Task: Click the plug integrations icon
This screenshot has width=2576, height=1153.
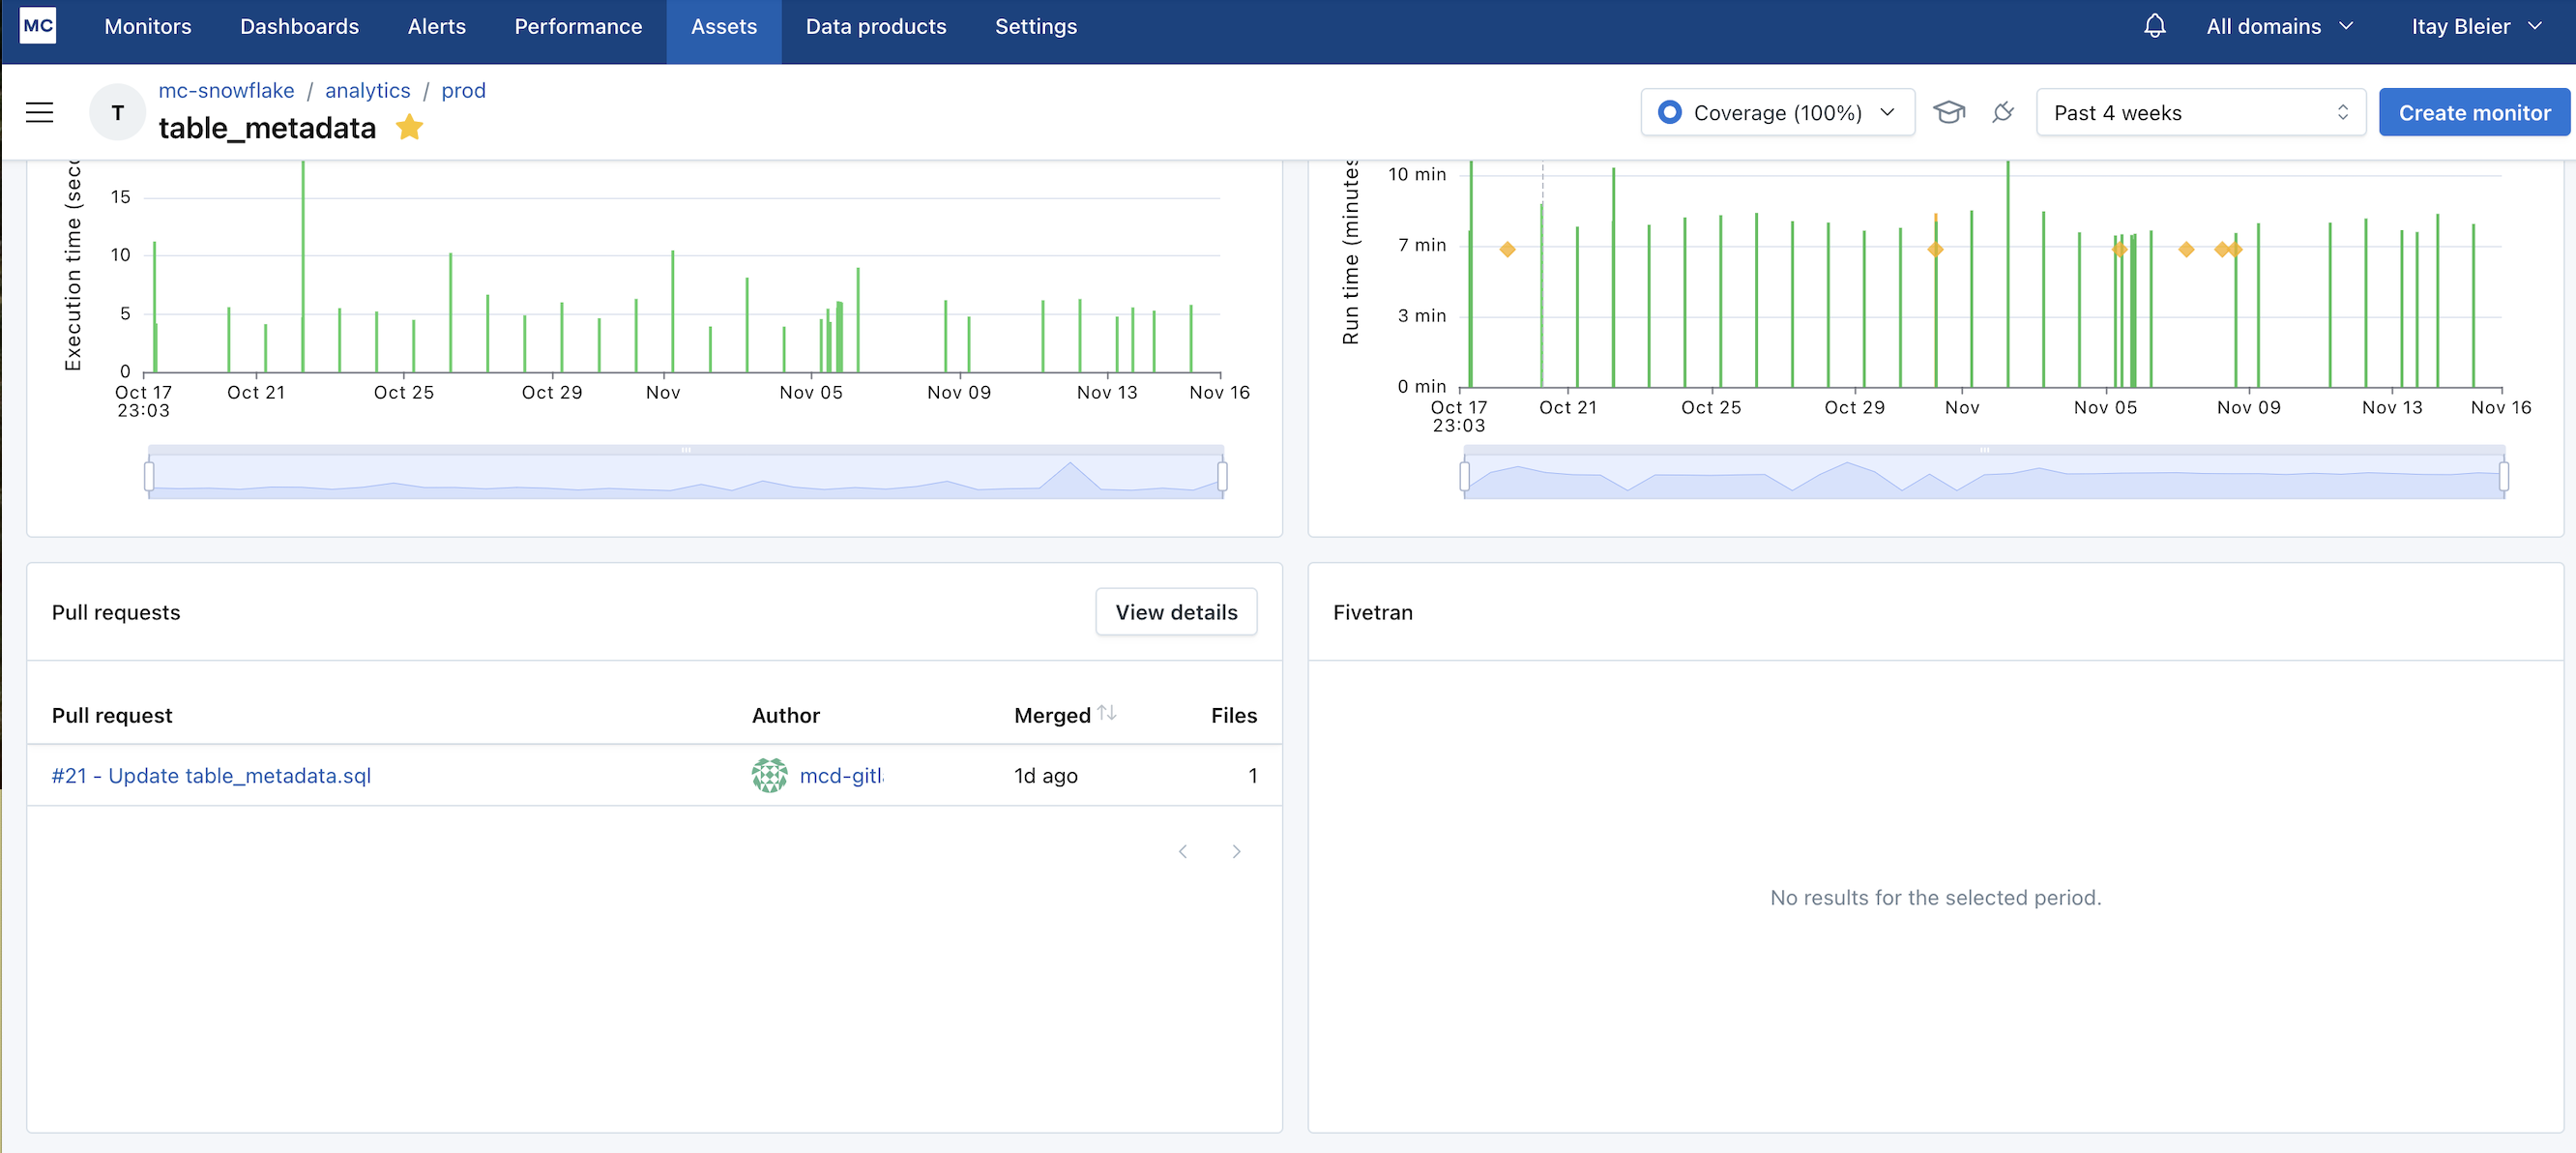Action: (x=2002, y=112)
